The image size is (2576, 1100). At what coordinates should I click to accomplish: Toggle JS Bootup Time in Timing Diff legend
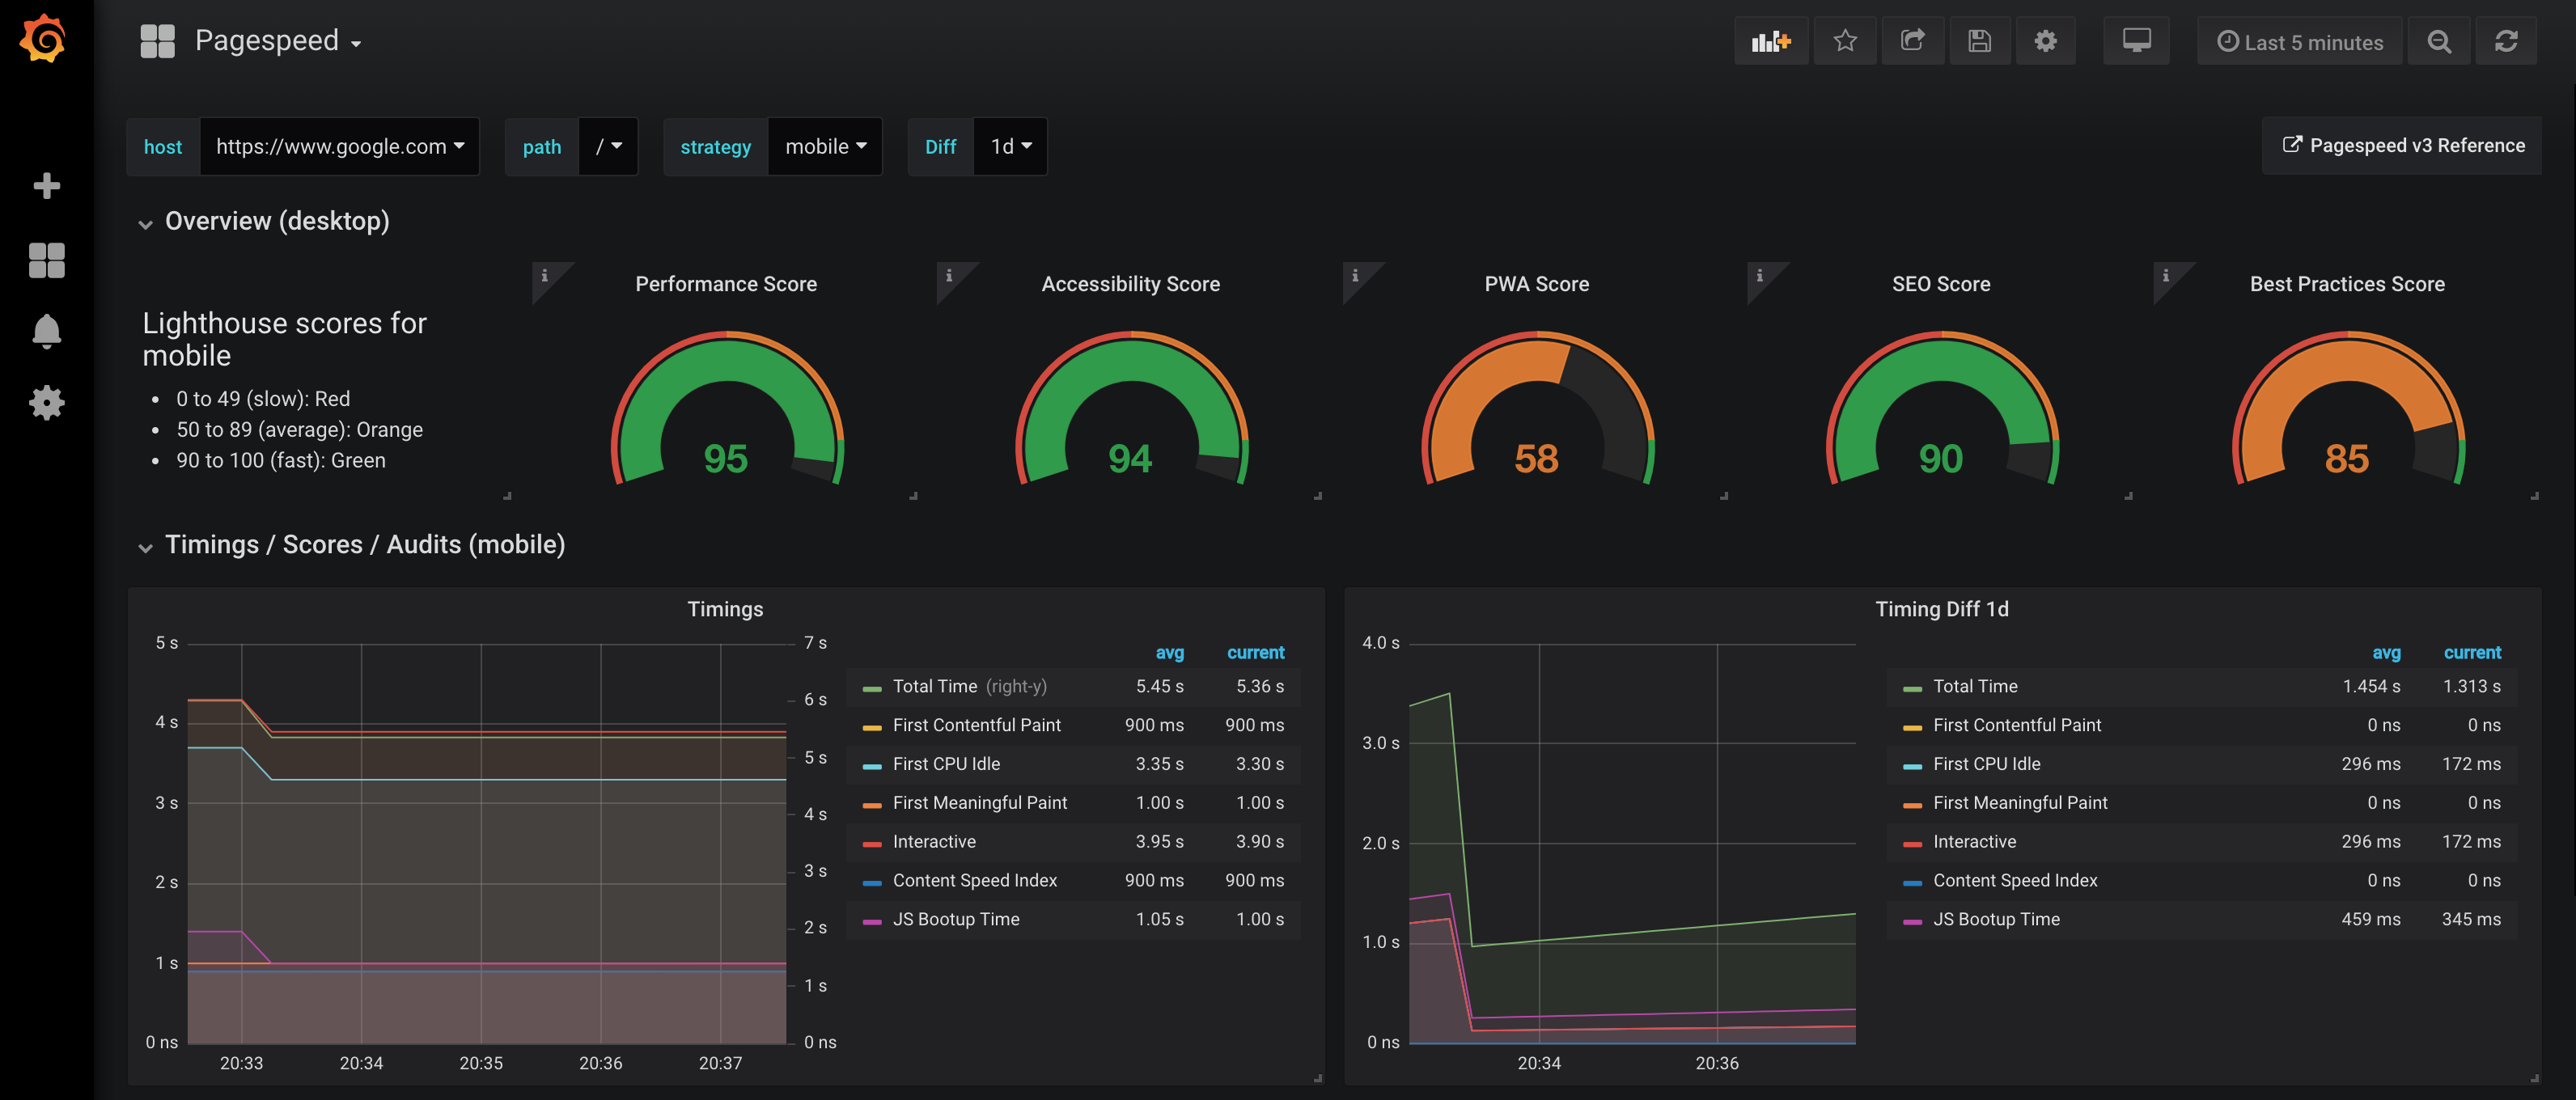click(1995, 920)
